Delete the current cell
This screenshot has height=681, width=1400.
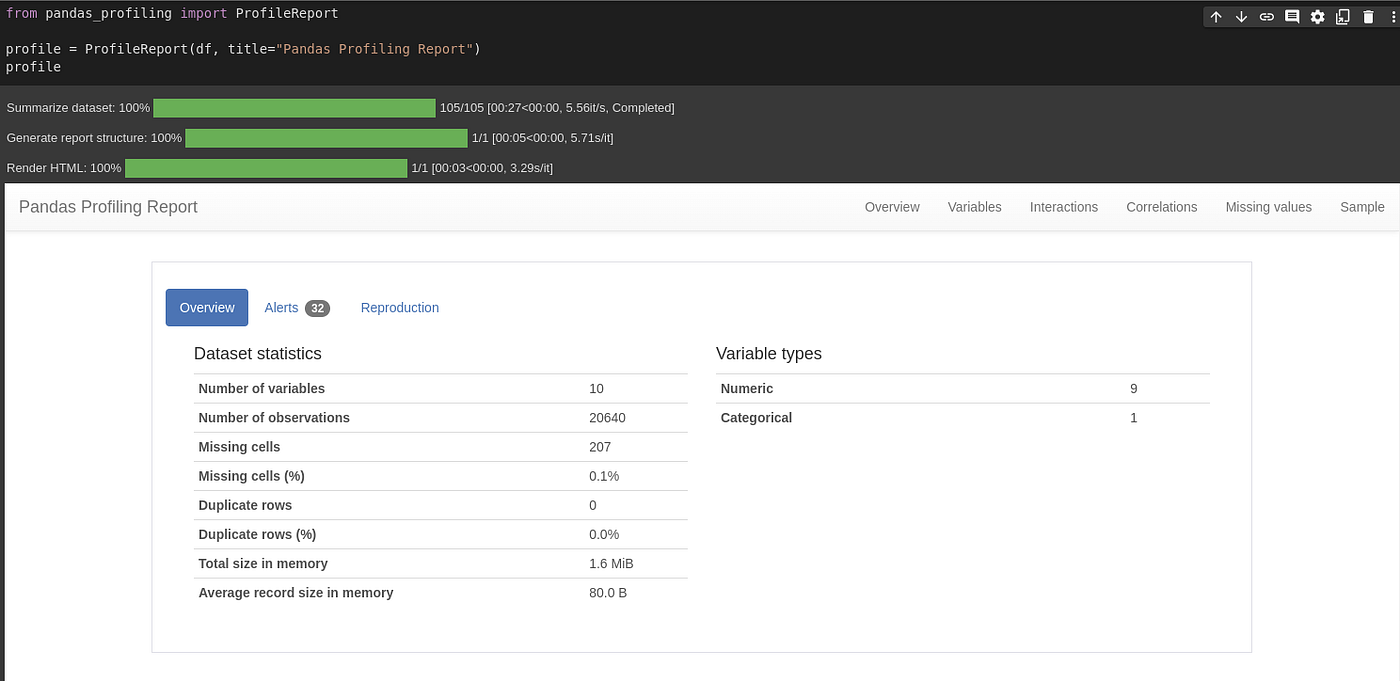[1368, 17]
